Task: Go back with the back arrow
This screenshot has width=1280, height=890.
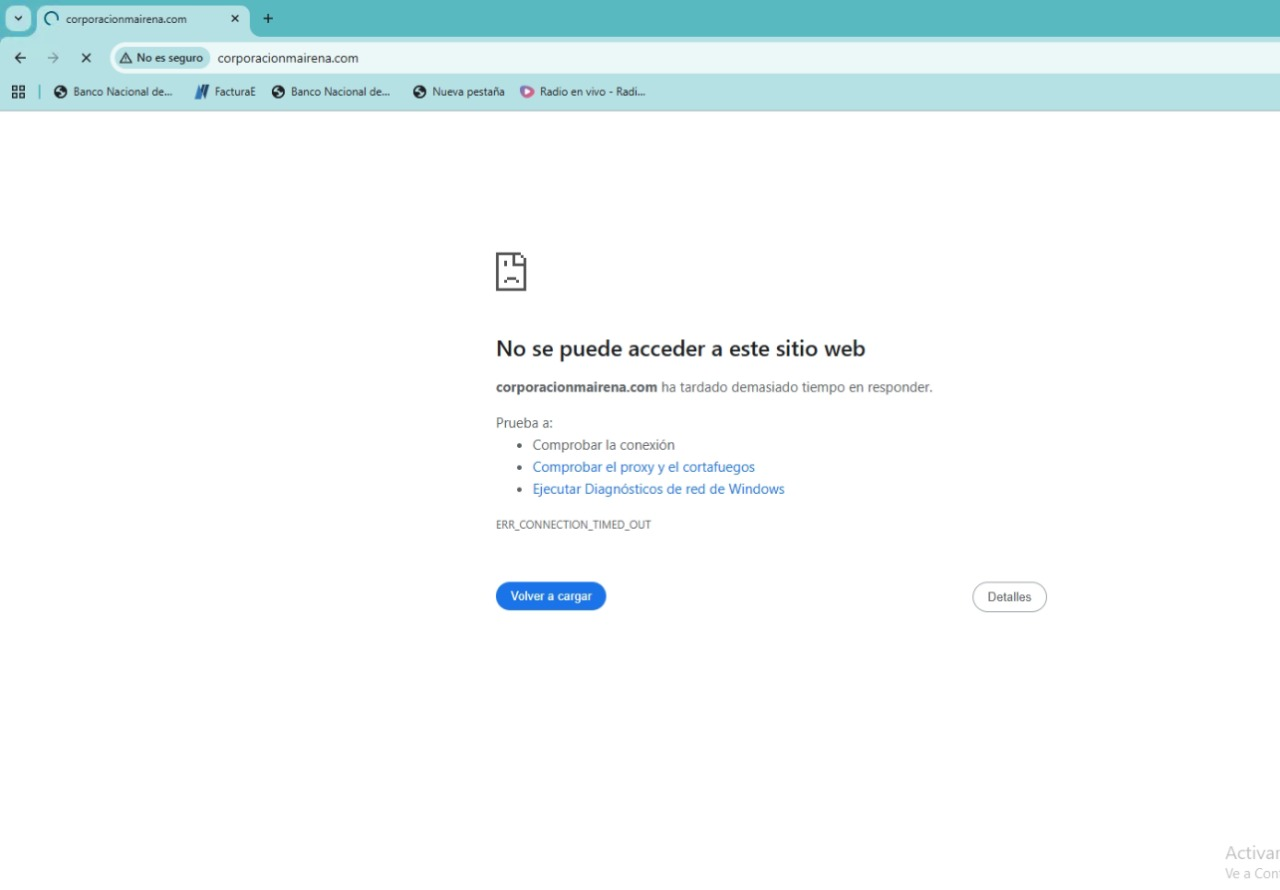Action: tap(20, 58)
